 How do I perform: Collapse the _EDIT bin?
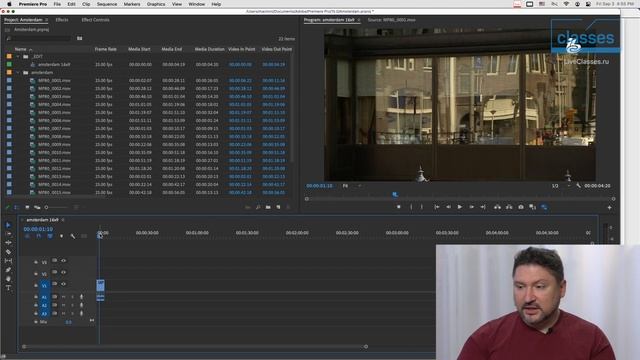18,57
